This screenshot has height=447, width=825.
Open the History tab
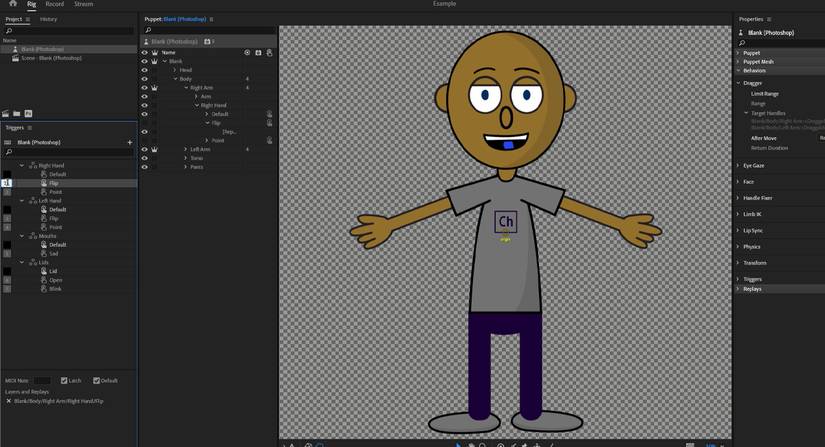(x=48, y=19)
